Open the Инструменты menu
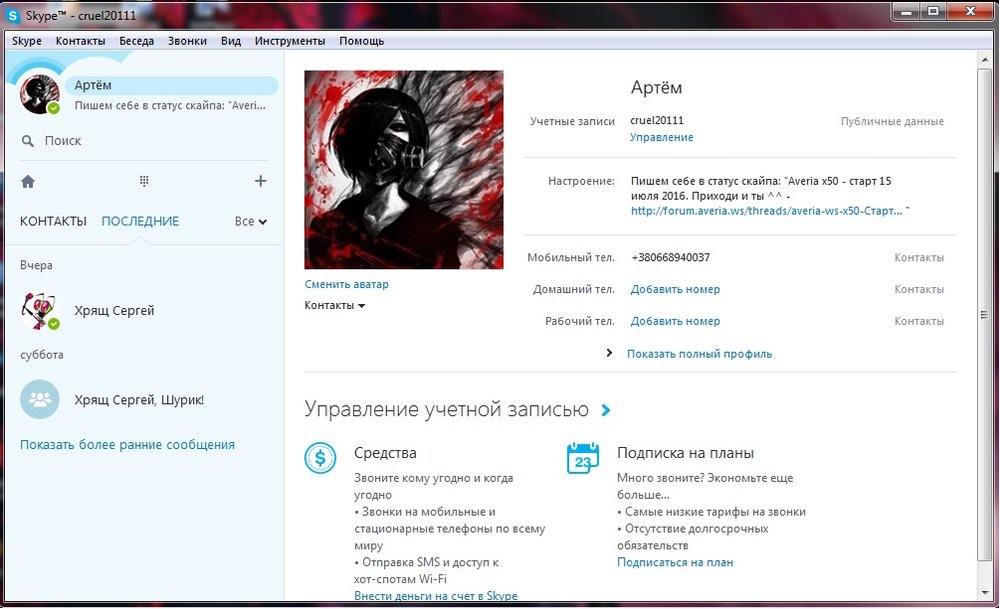Screen dimensions: 1000x609 [x=290, y=41]
